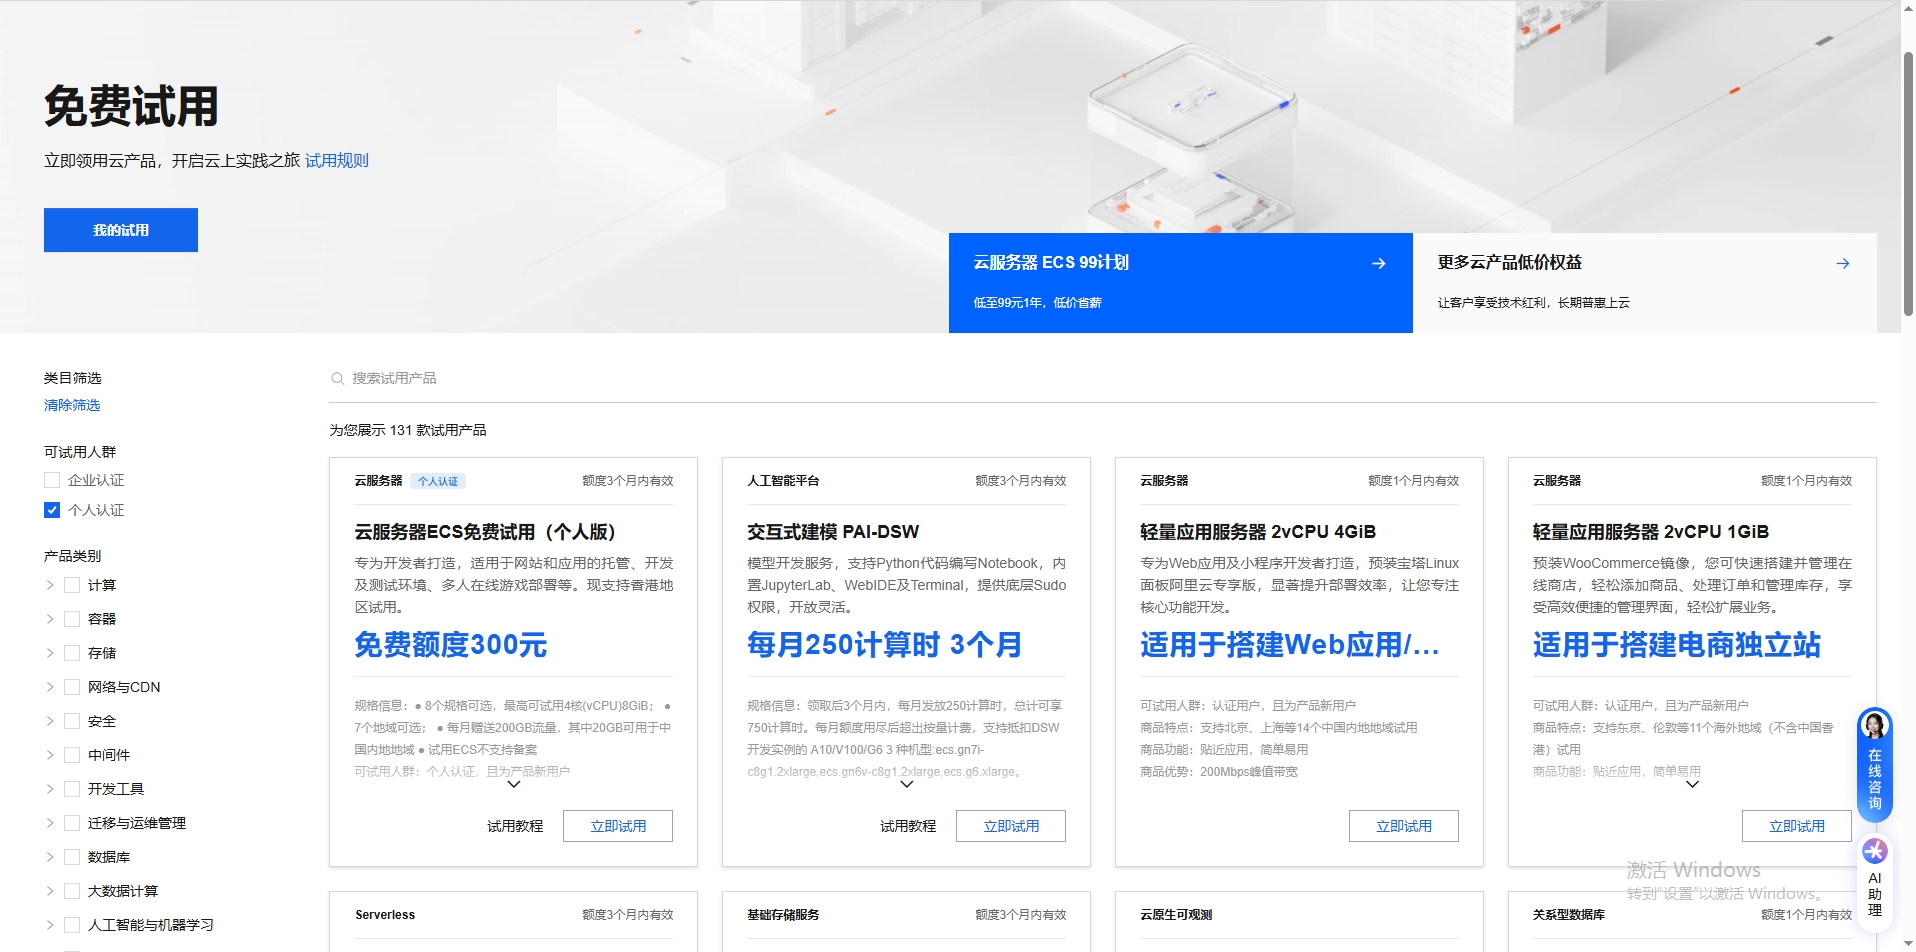Open 试用教程 for 云服务器ECS免费试用

515,826
